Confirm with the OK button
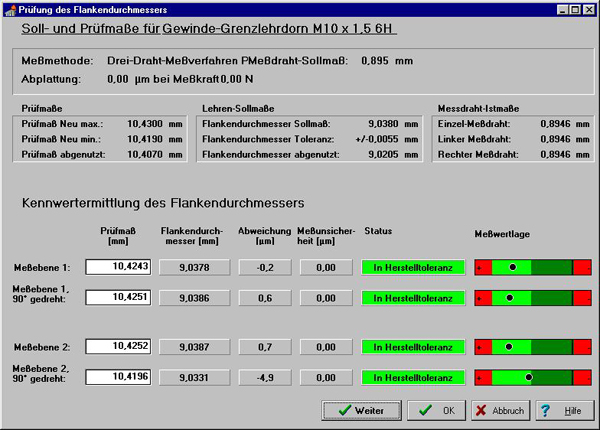This screenshot has height=430, width=600. point(437,410)
